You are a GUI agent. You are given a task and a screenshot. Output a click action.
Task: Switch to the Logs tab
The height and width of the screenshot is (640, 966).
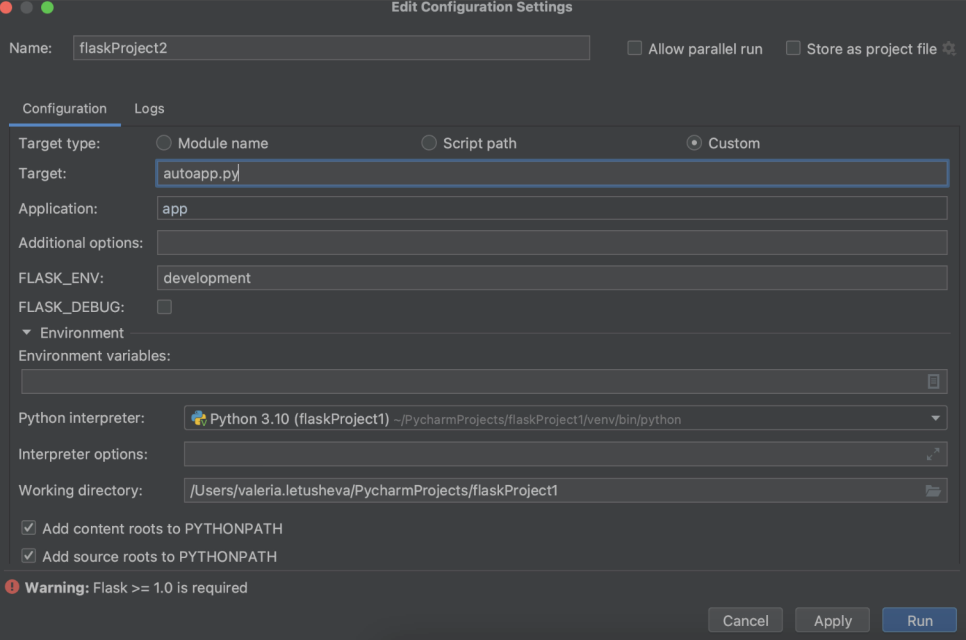[x=149, y=108]
